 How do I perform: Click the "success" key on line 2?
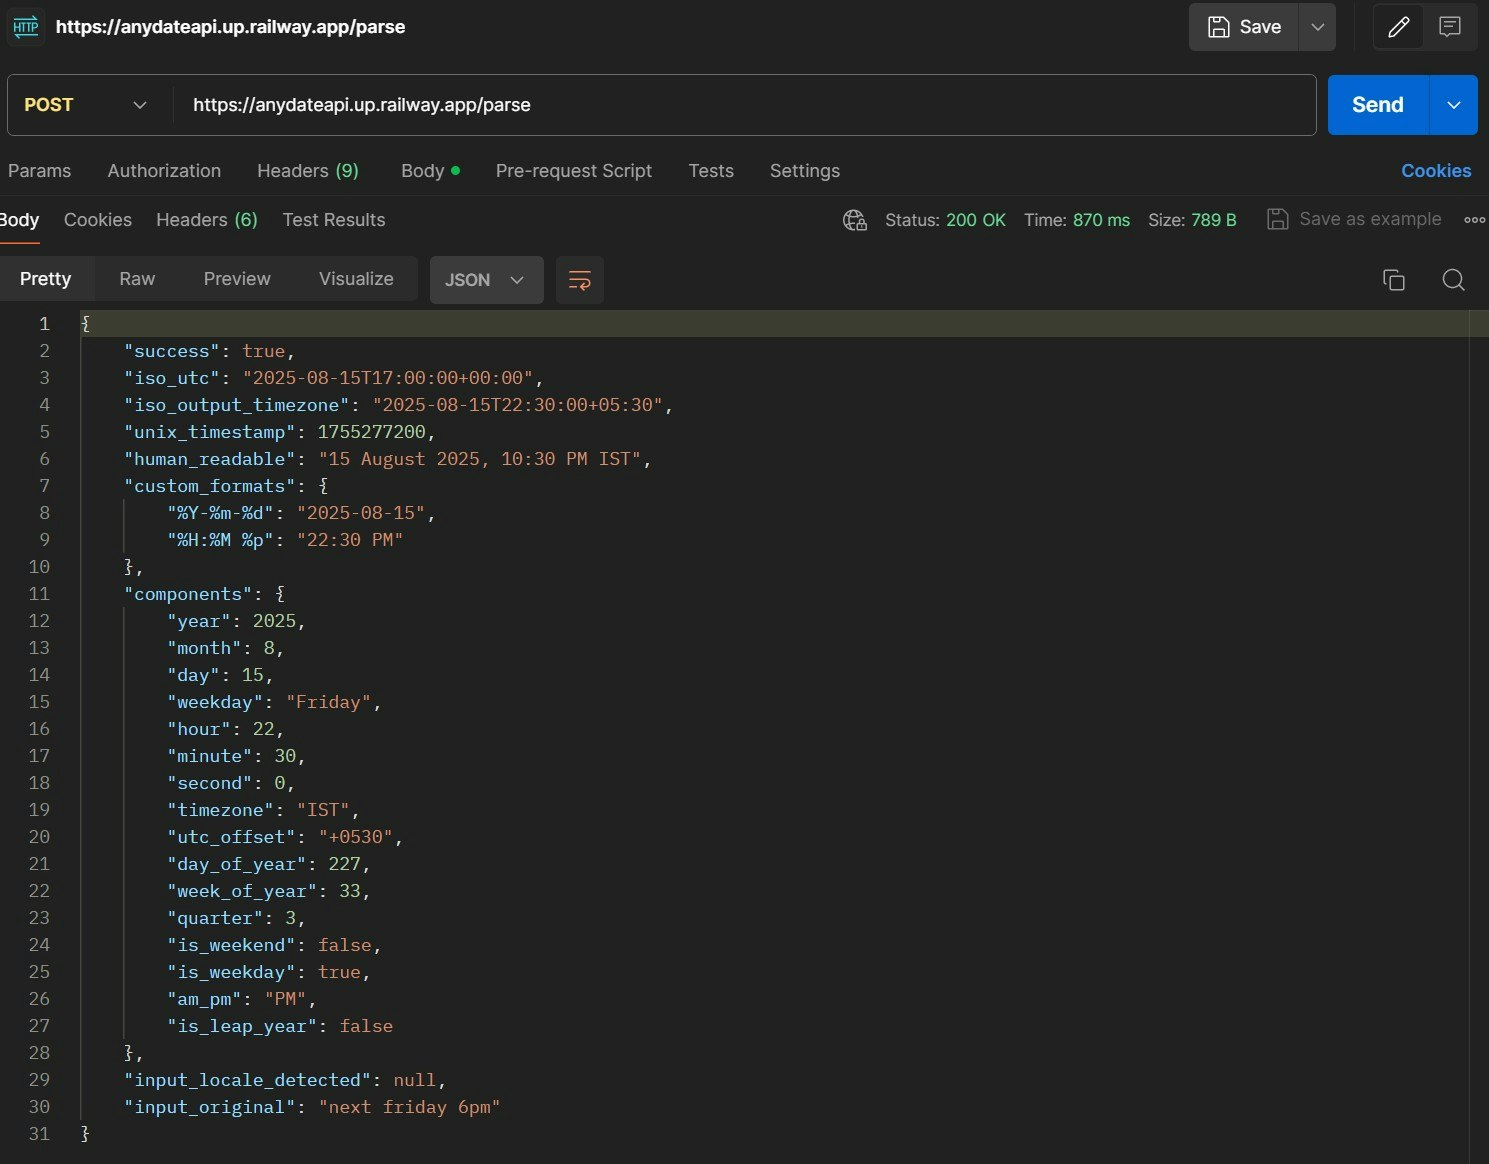[171, 351]
